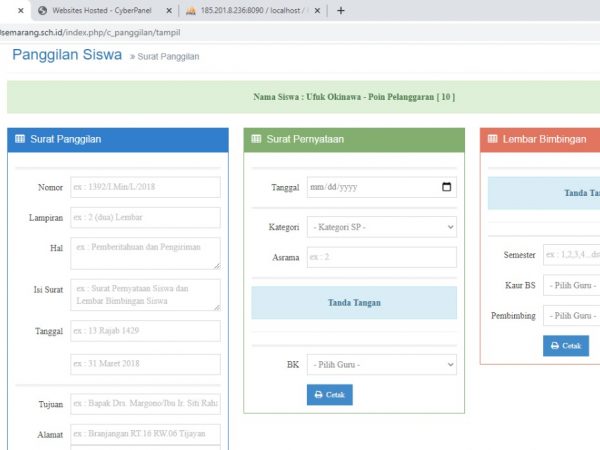This screenshot has width=600, height=450.
Task: Focus the Lampiran input field
Action: 145,218
